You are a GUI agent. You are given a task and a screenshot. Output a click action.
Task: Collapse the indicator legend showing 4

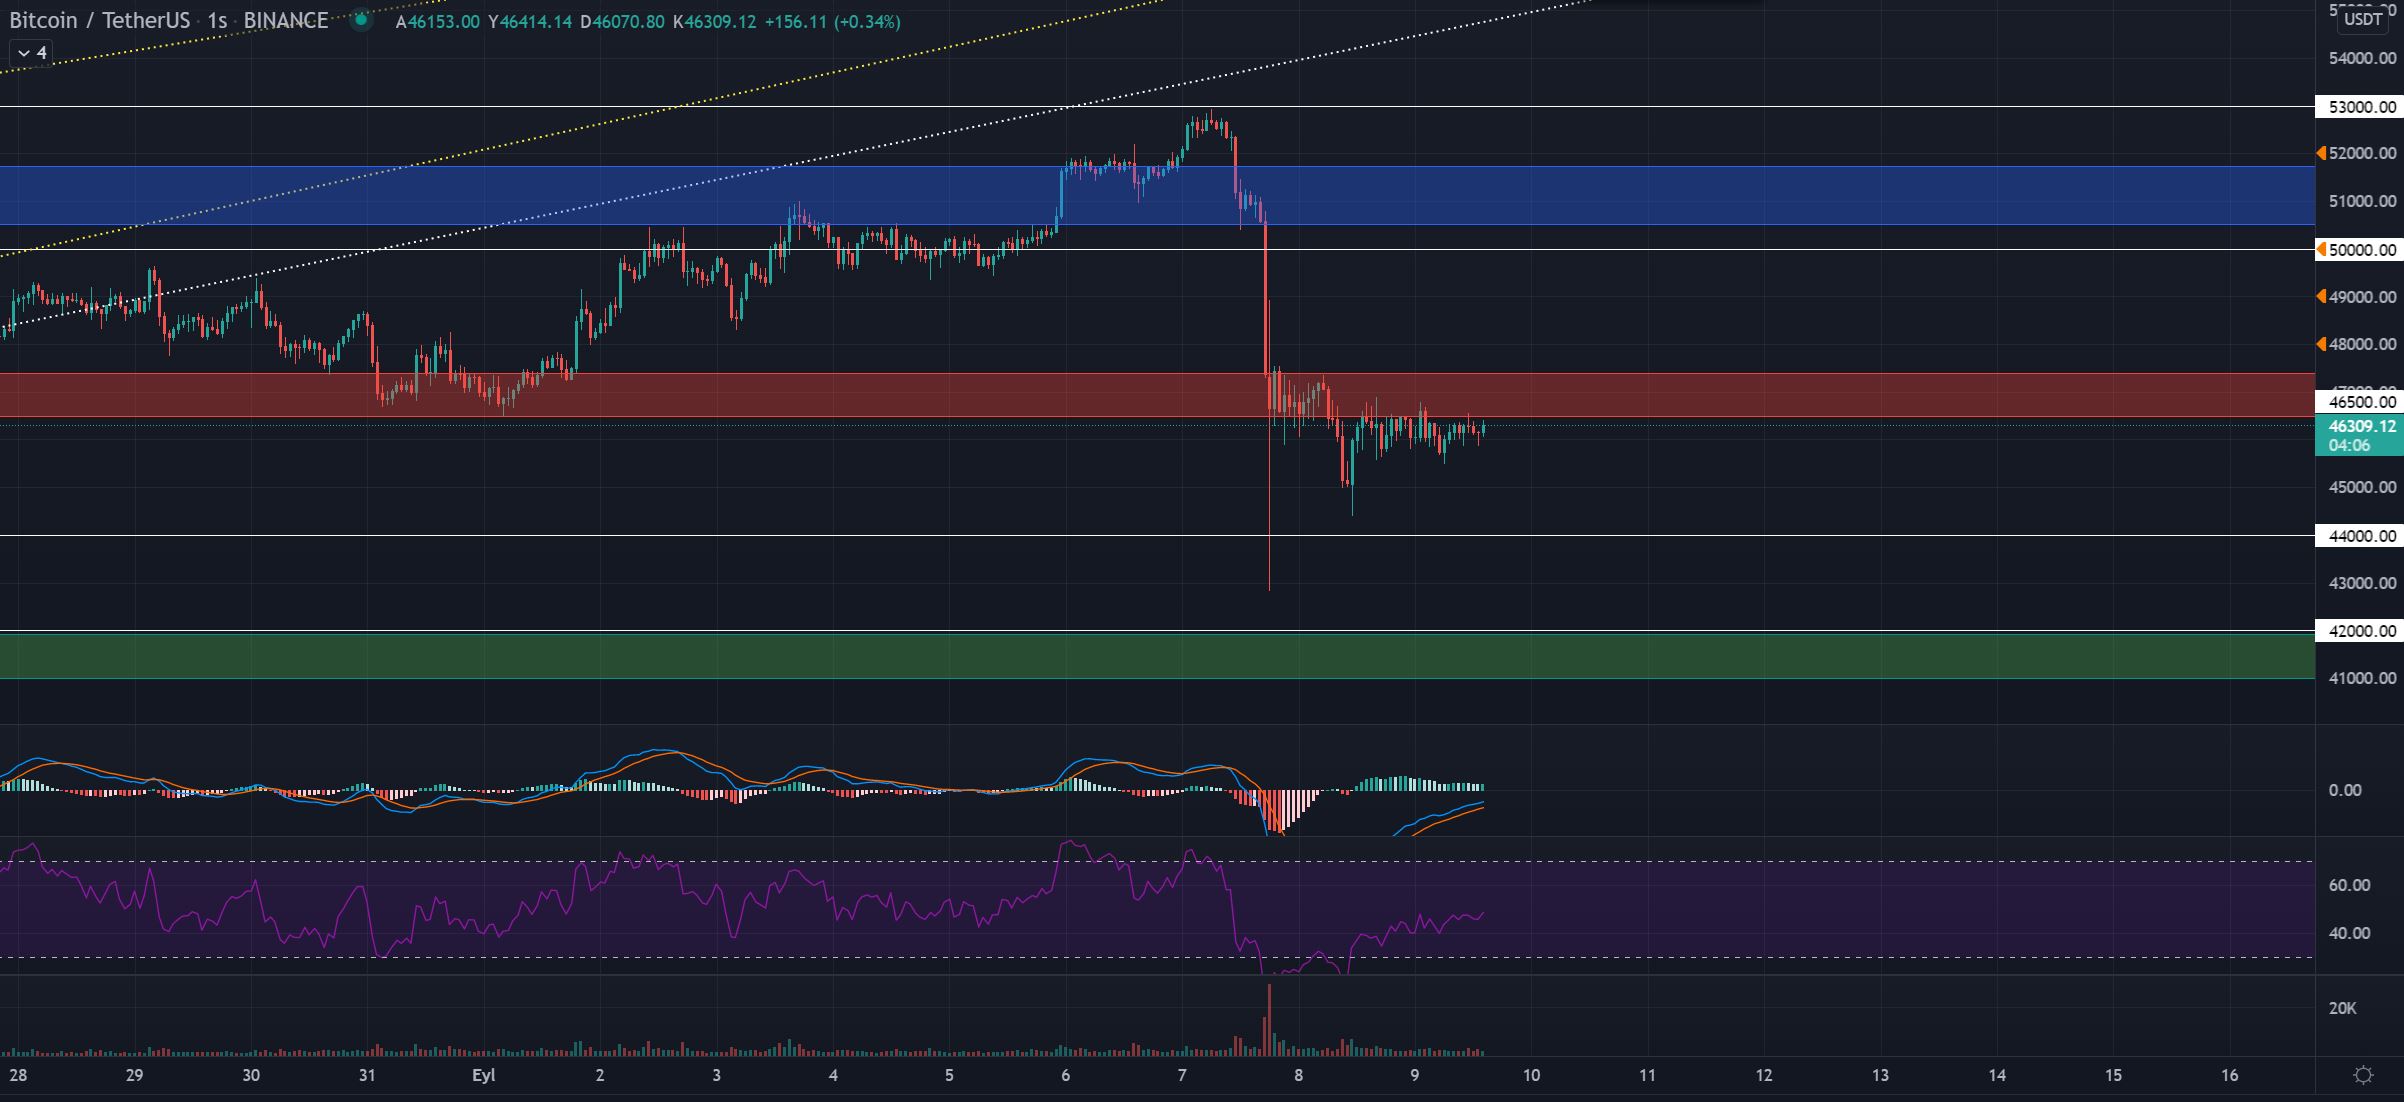click(31, 53)
